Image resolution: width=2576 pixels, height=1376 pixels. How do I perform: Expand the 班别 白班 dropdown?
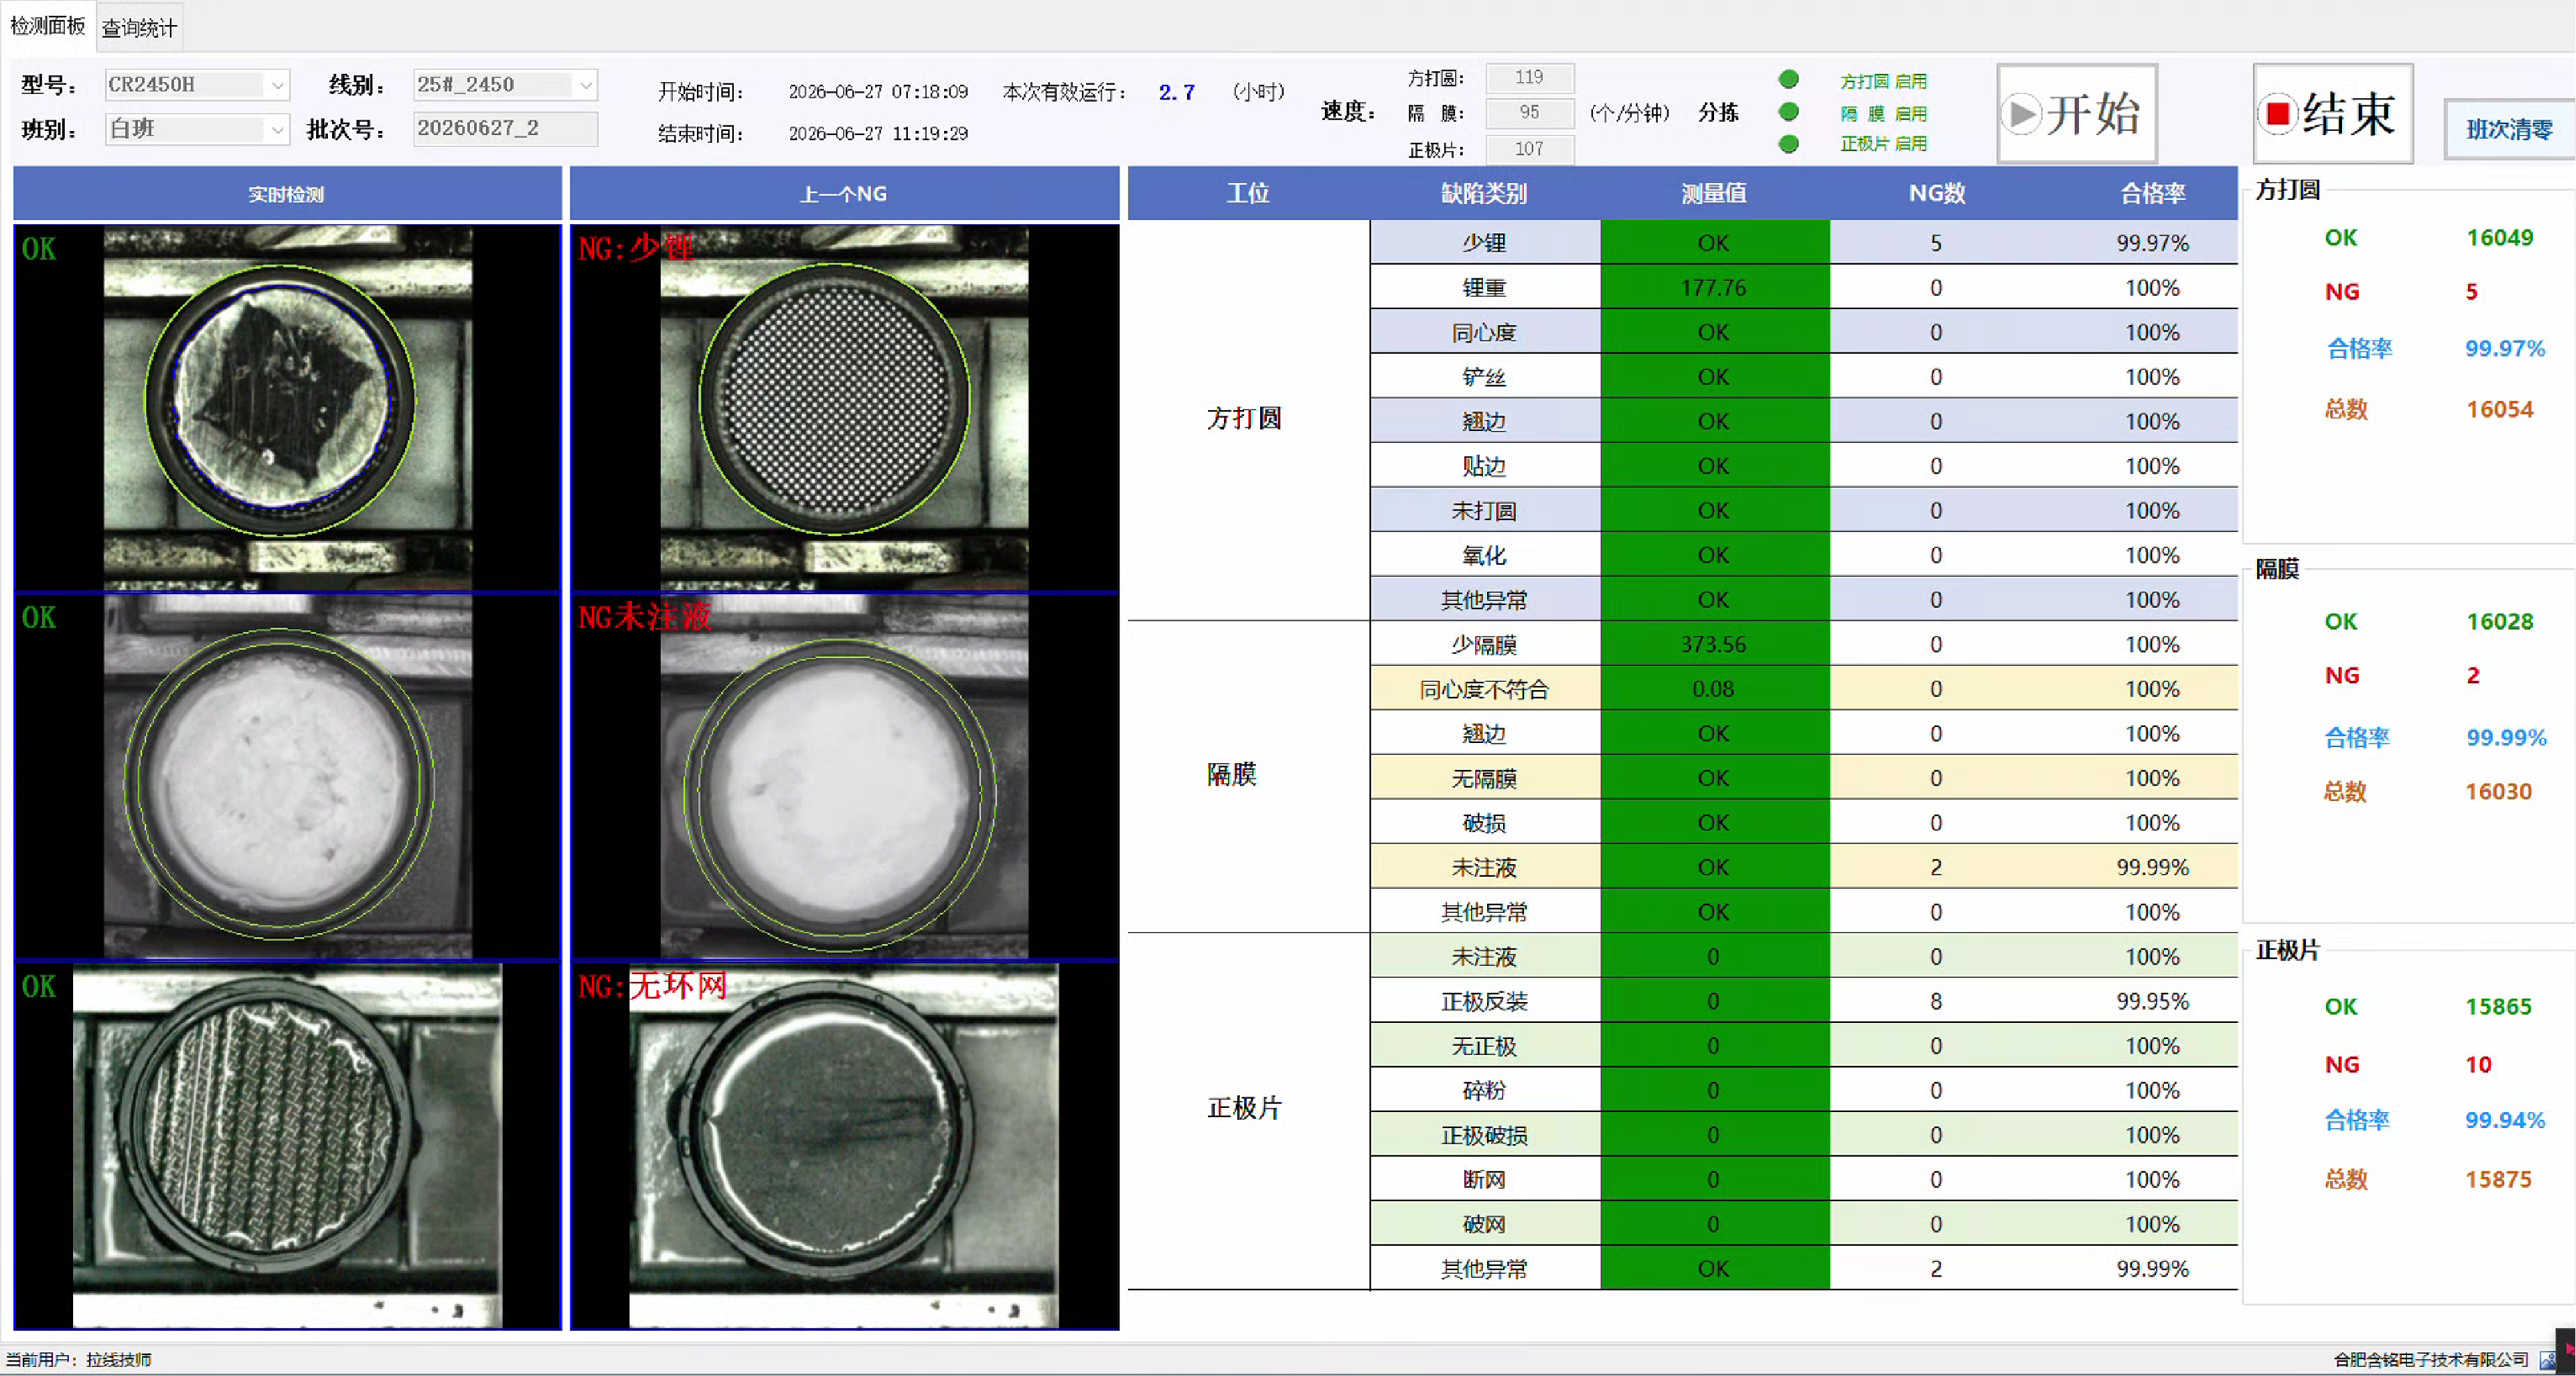pos(197,129)
